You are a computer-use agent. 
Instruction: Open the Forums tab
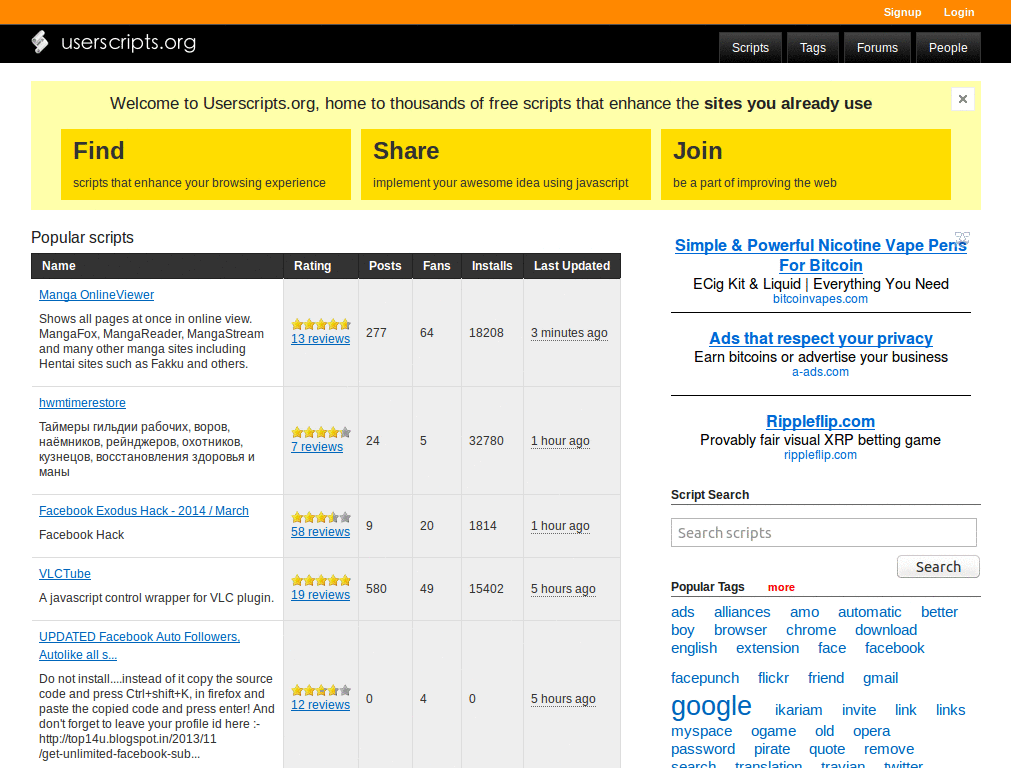[877, 48]
